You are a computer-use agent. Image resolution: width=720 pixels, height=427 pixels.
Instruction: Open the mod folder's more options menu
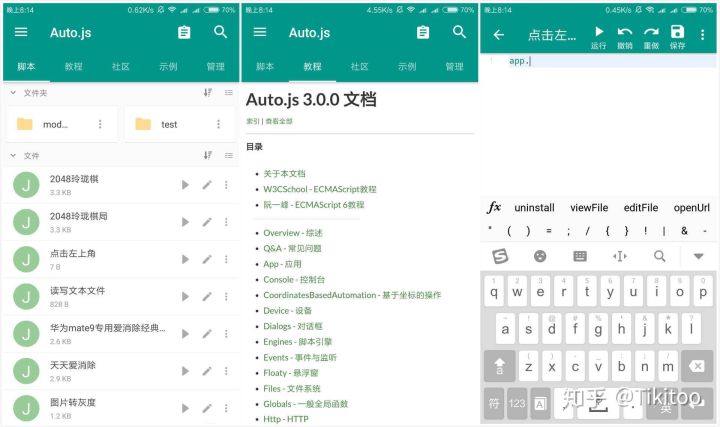pos(100,124)
